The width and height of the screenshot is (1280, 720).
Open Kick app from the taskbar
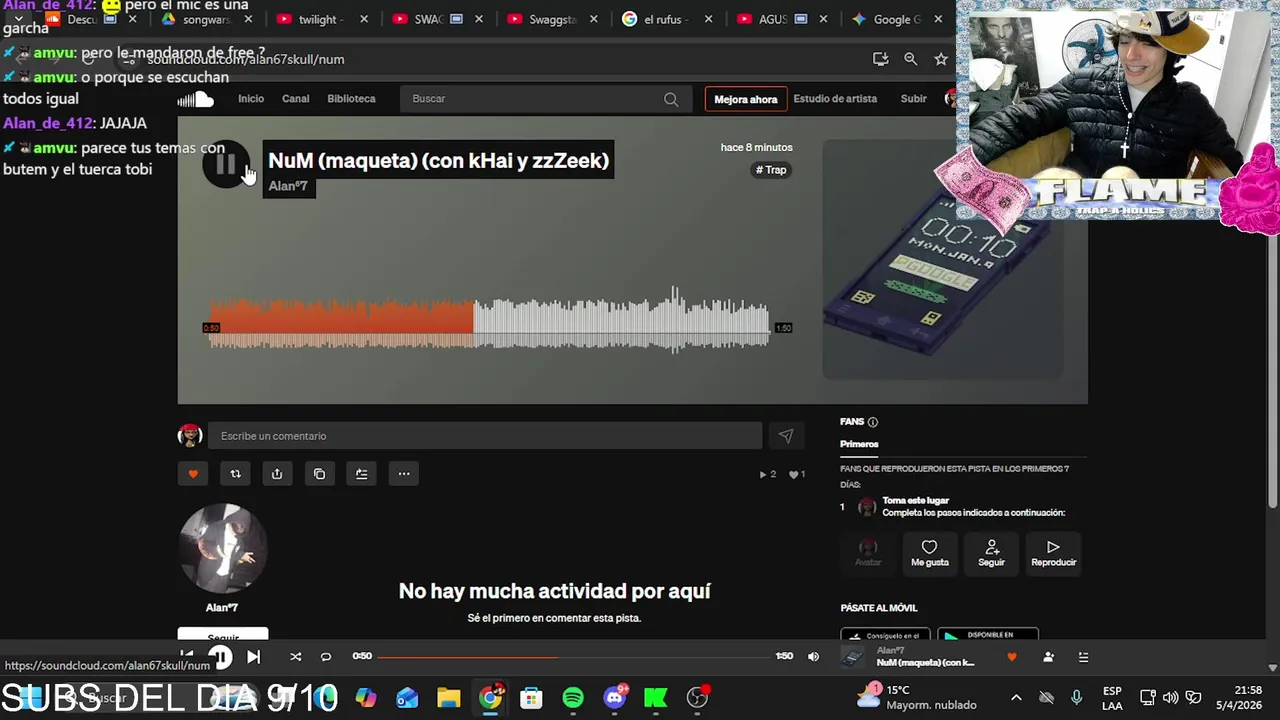coord(656,698)
